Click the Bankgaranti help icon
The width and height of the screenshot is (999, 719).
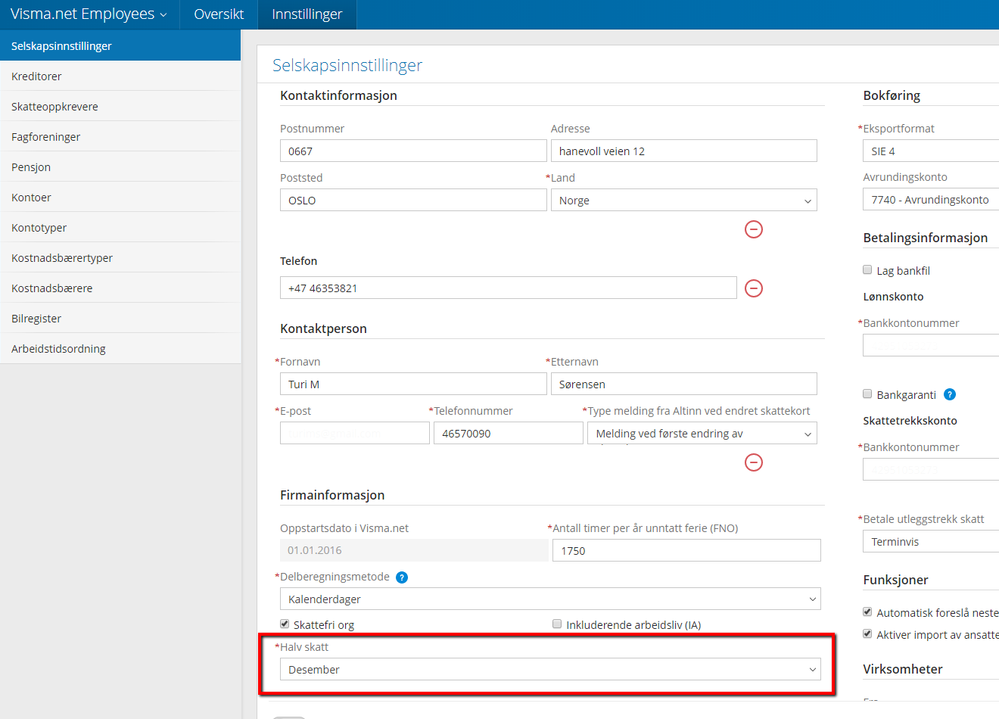[x=949, y=394]
